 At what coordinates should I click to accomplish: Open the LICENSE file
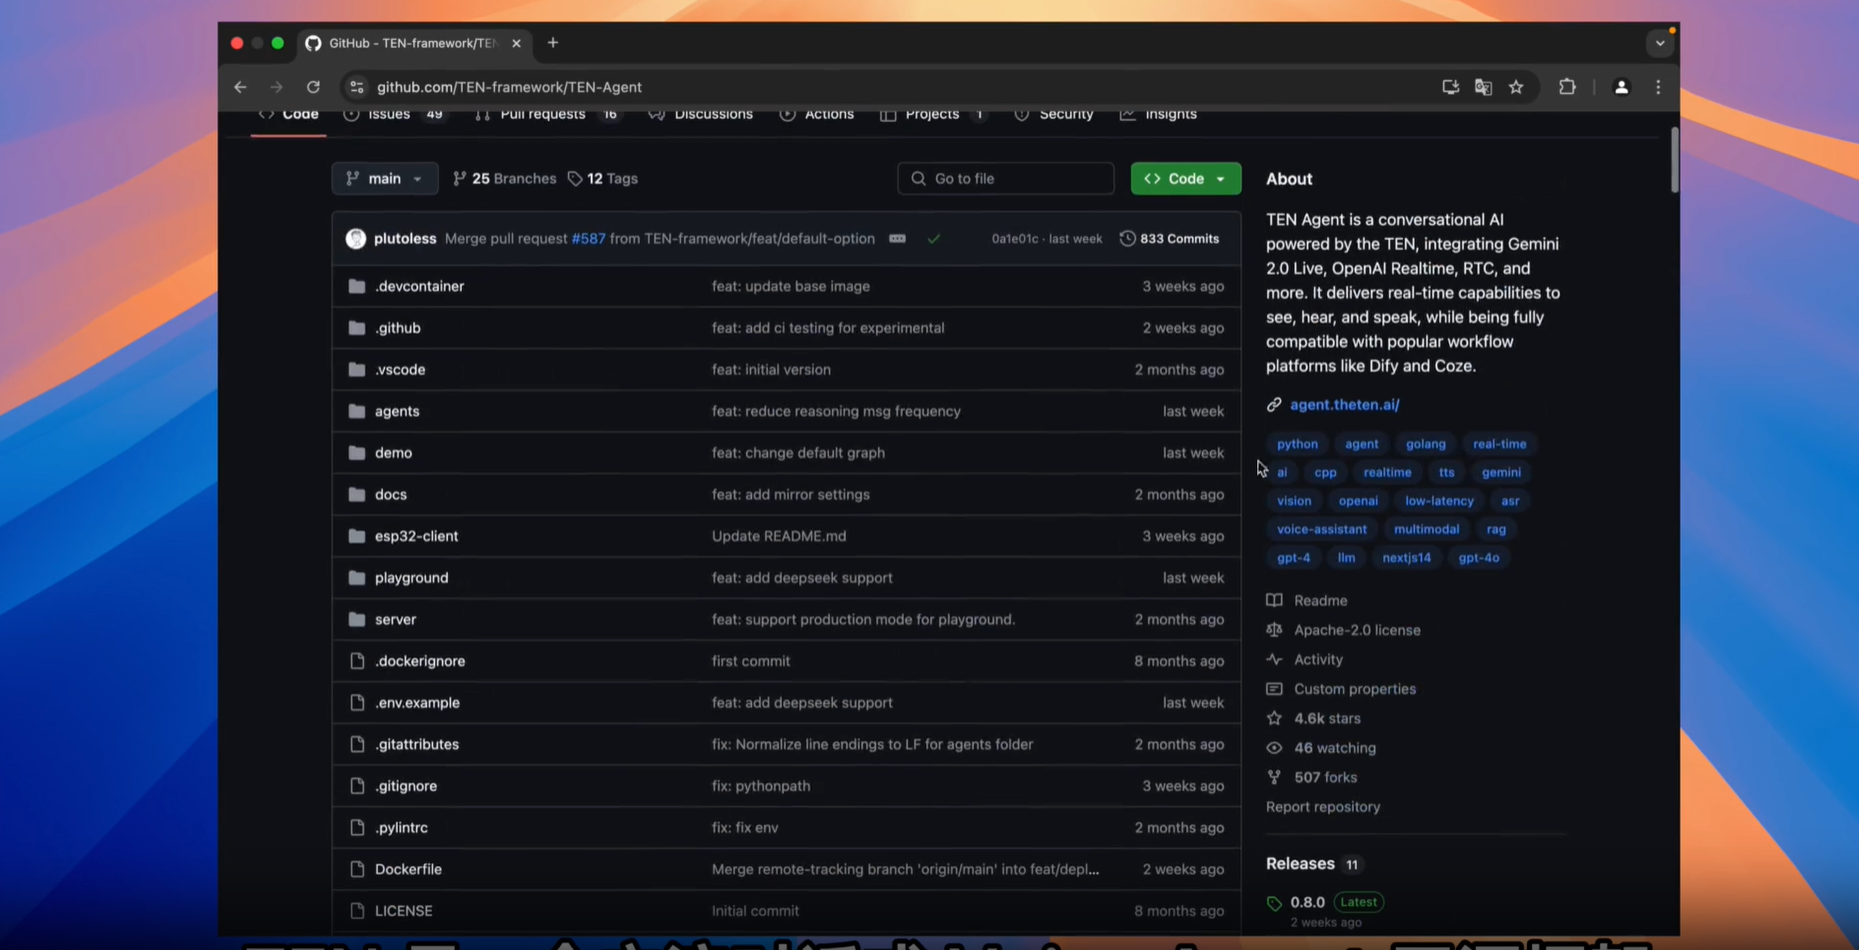404,911
